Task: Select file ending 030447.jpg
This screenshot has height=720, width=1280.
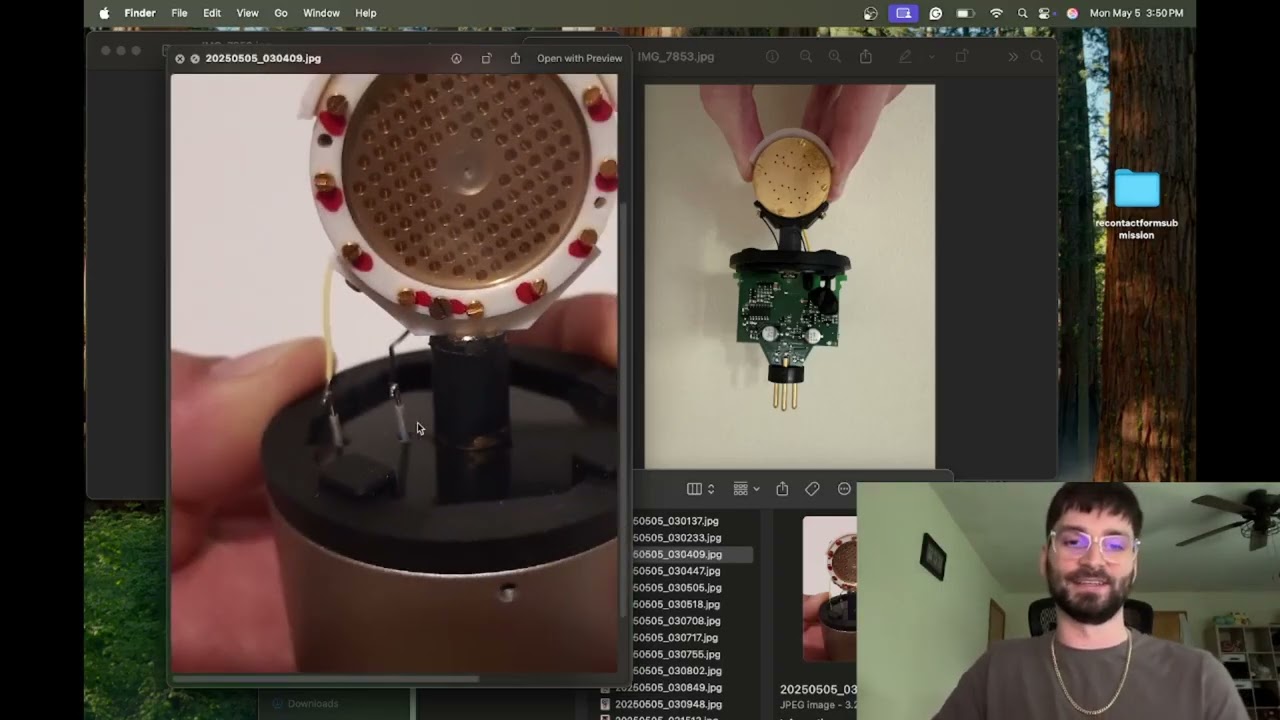Action: [677, 571]
